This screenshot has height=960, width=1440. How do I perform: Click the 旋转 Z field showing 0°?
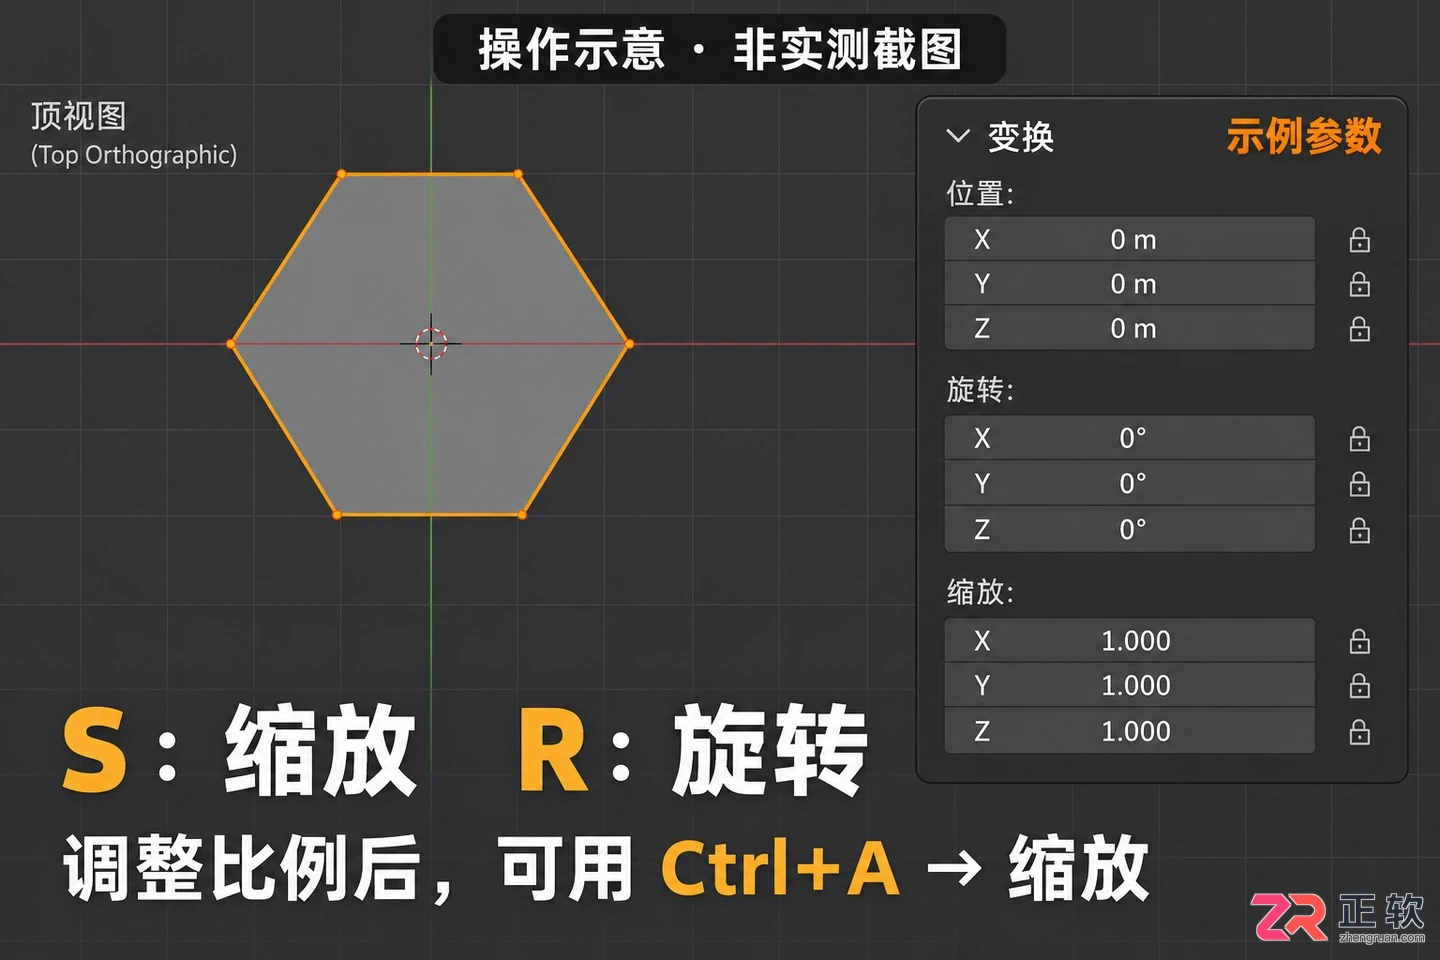click(x=1130, y=529)
